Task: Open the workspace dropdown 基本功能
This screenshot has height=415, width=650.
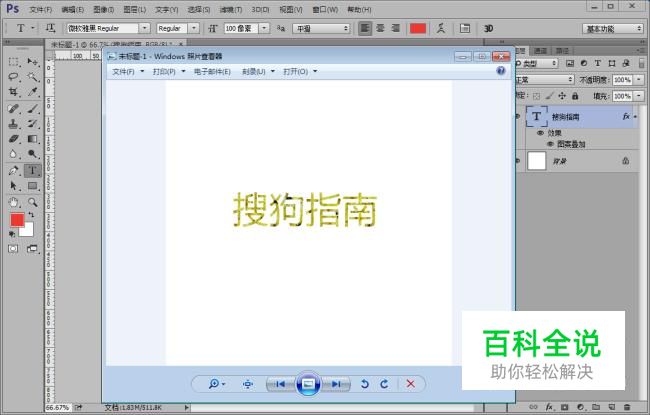Action: [612, 29]
